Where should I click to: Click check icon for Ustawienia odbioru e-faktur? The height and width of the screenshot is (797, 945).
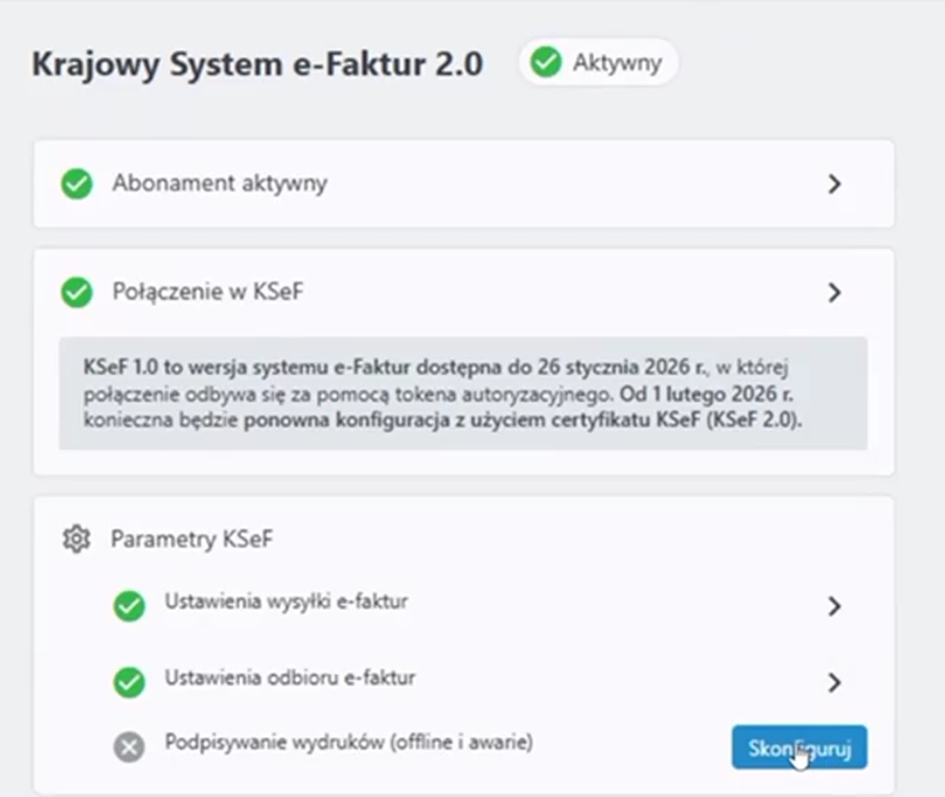coord(129,682)
